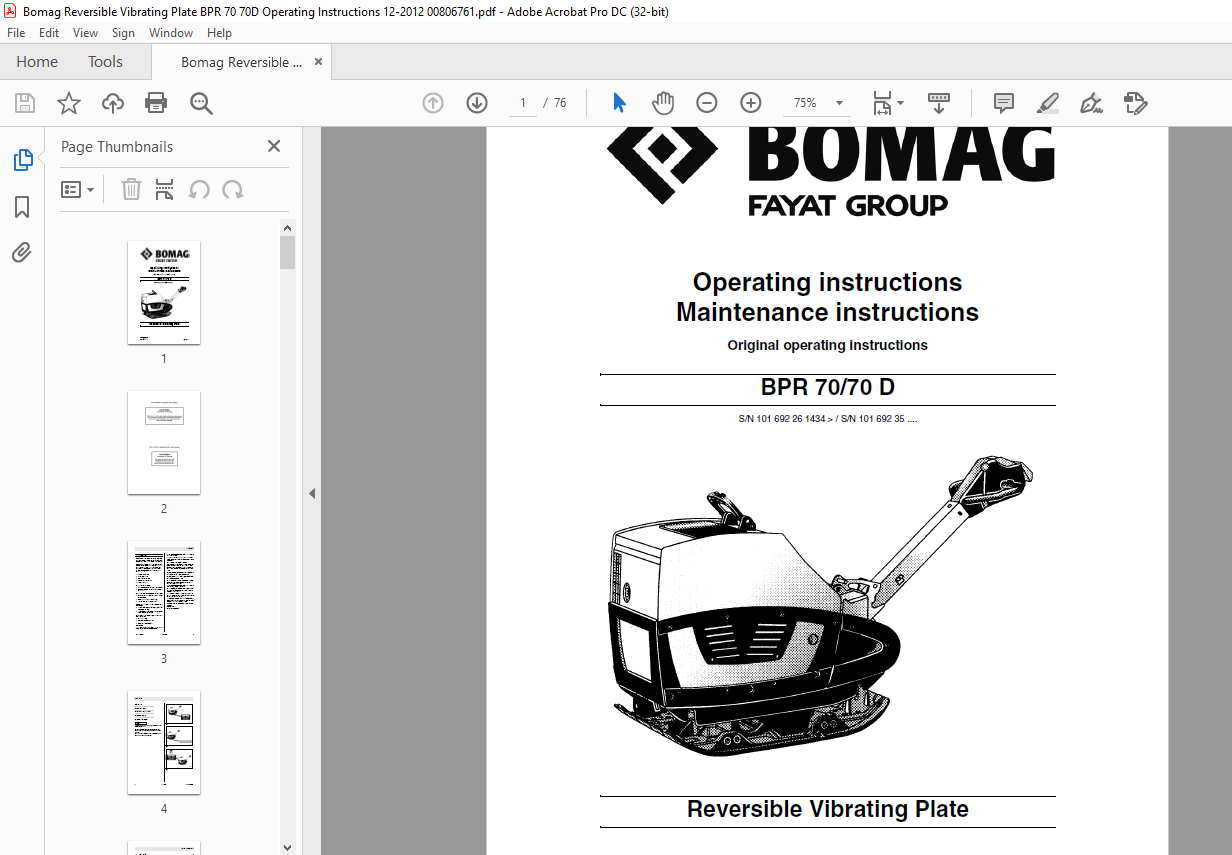Open the Edit menu
This screenshot has height=855, width=1232.
coord(49,32)
